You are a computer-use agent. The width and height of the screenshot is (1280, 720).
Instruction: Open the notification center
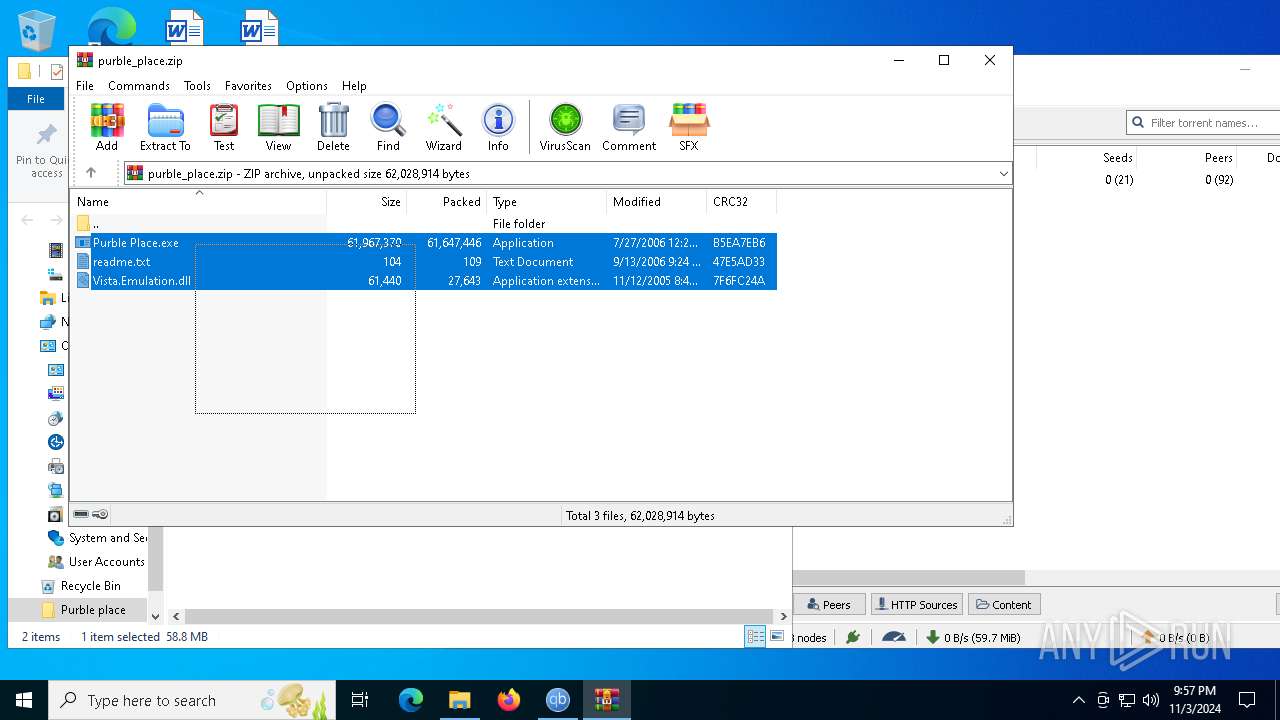(x=1247, y=700)
